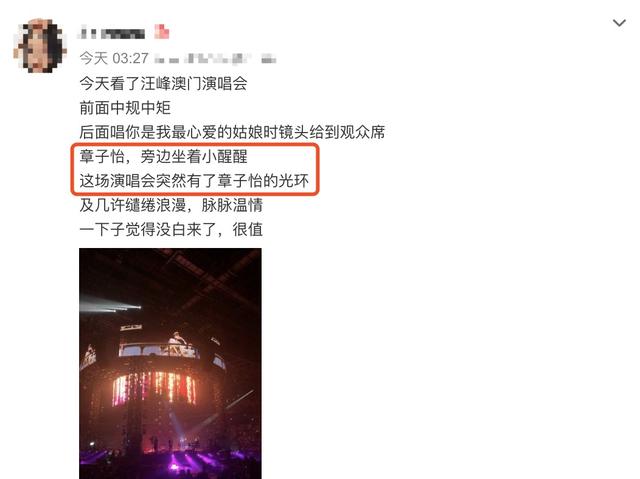640x479 pixels.
Task: Click the line starting with 后面唱你是我最心爱的姑娘
Action: click(232, 132)
